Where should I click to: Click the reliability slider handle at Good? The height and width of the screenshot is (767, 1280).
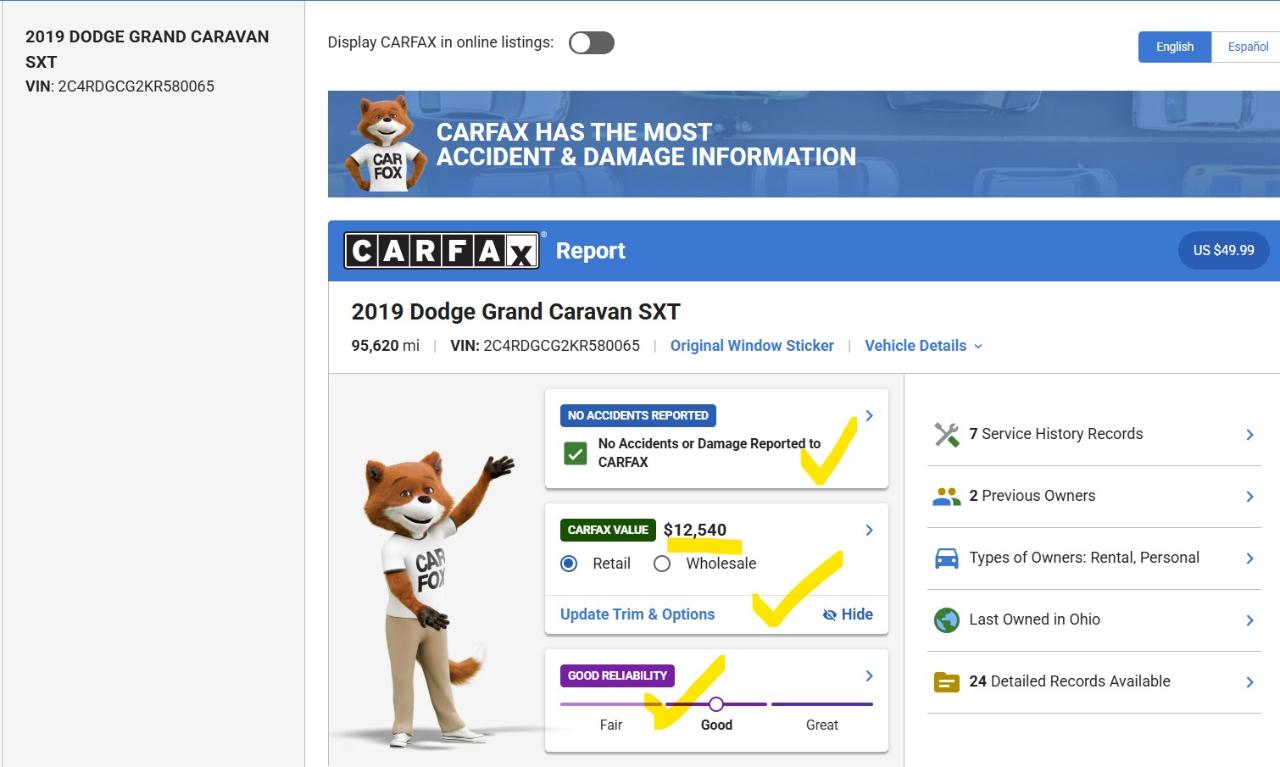[x=716, y=704]
